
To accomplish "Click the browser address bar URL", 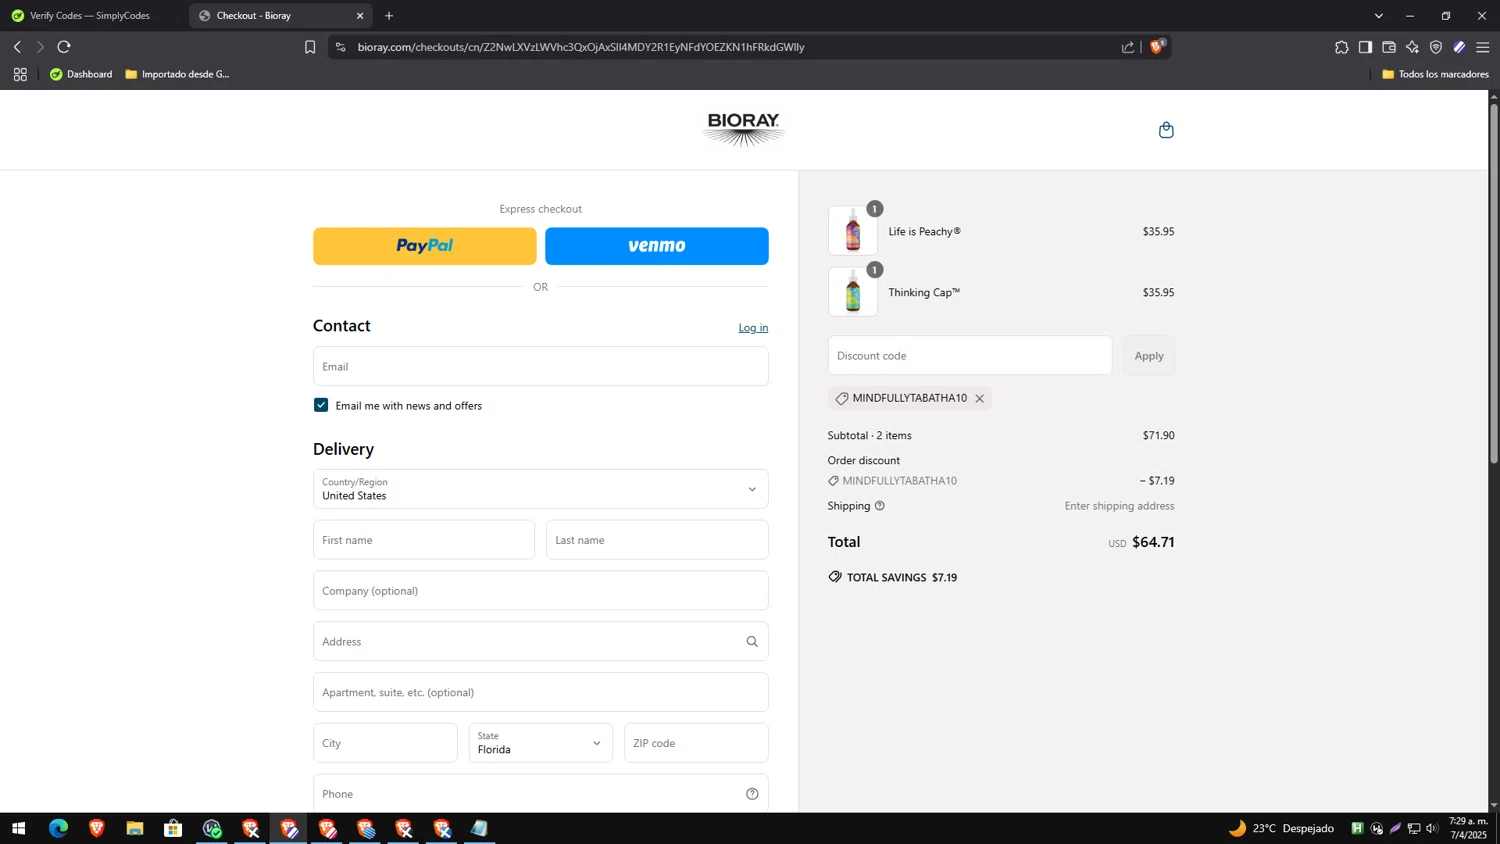I will (581, 47).
